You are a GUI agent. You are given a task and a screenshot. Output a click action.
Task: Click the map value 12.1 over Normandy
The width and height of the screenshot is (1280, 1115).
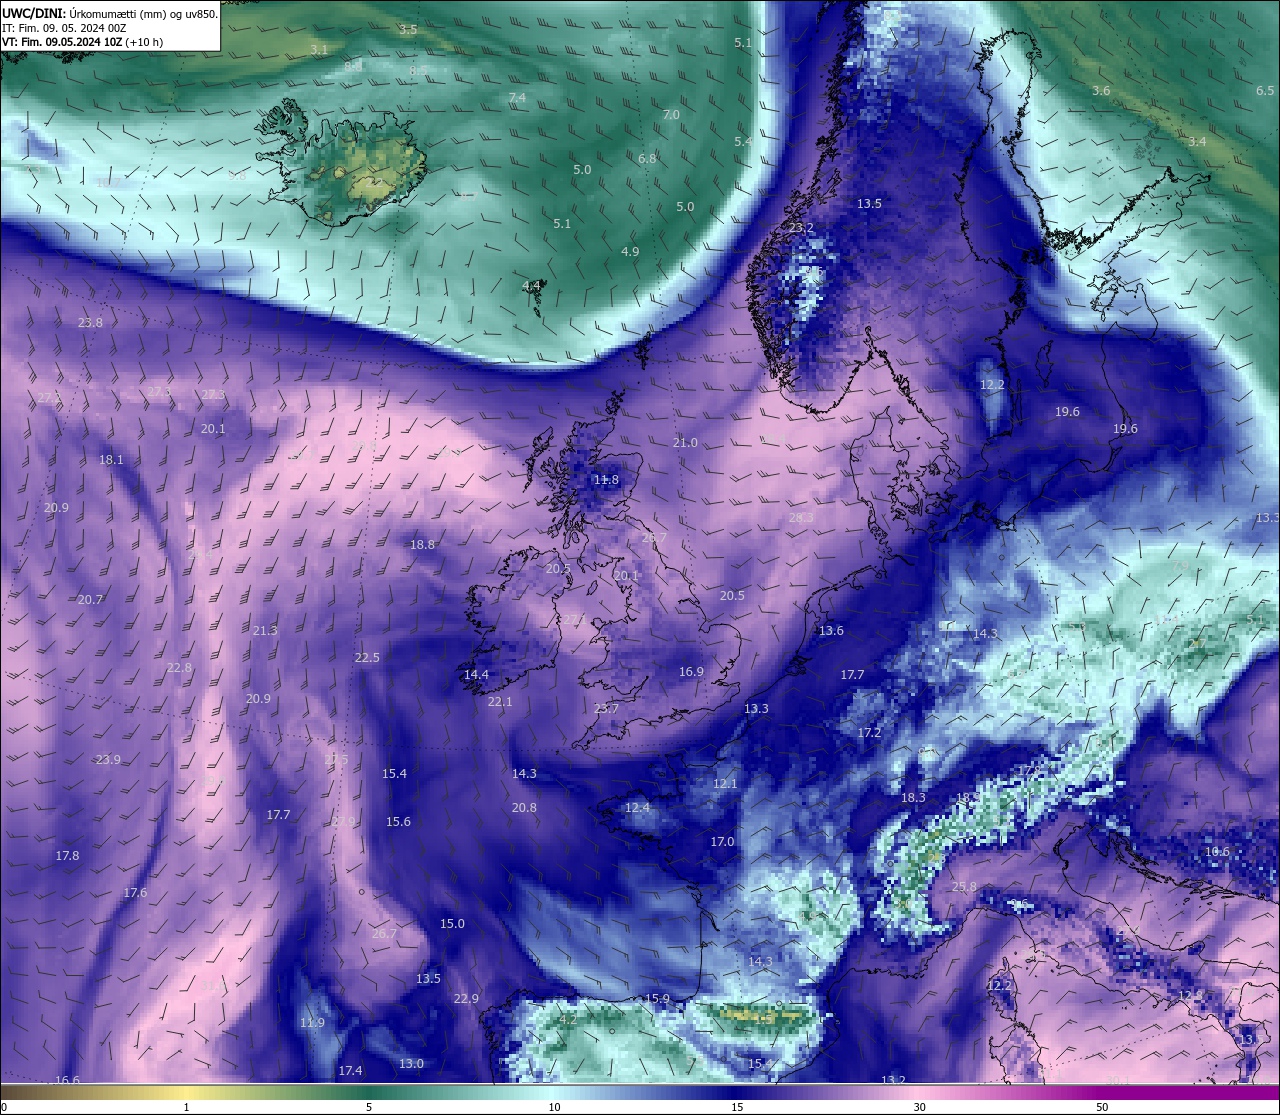pyautogui.click(x=725, y=783)
